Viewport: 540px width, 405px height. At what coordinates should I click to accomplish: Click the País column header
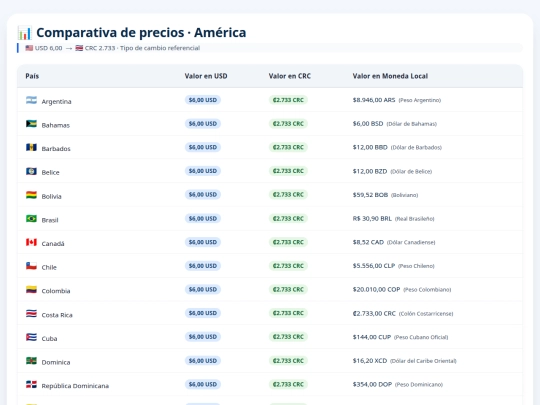pos(32,76)
